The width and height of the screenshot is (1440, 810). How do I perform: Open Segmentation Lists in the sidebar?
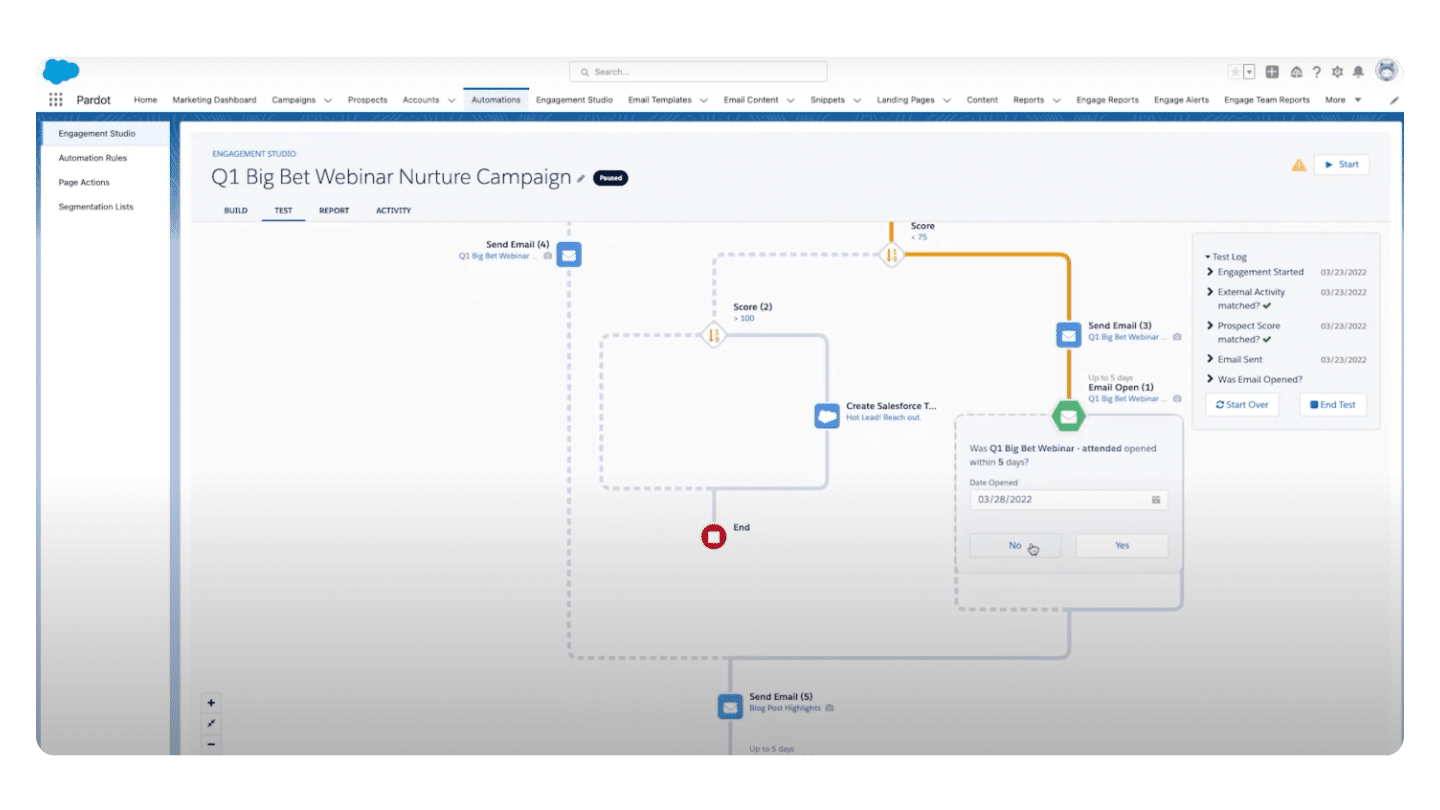pyautogui.click(x=96, y=207)
